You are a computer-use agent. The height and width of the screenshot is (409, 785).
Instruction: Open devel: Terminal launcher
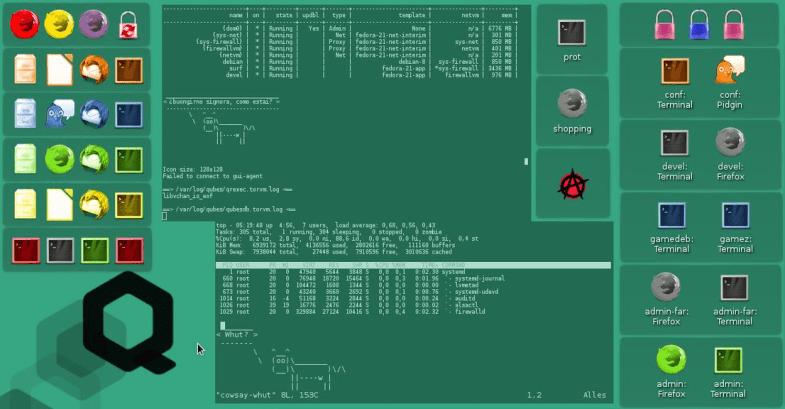pyautogui.click(x=674, y=143)
